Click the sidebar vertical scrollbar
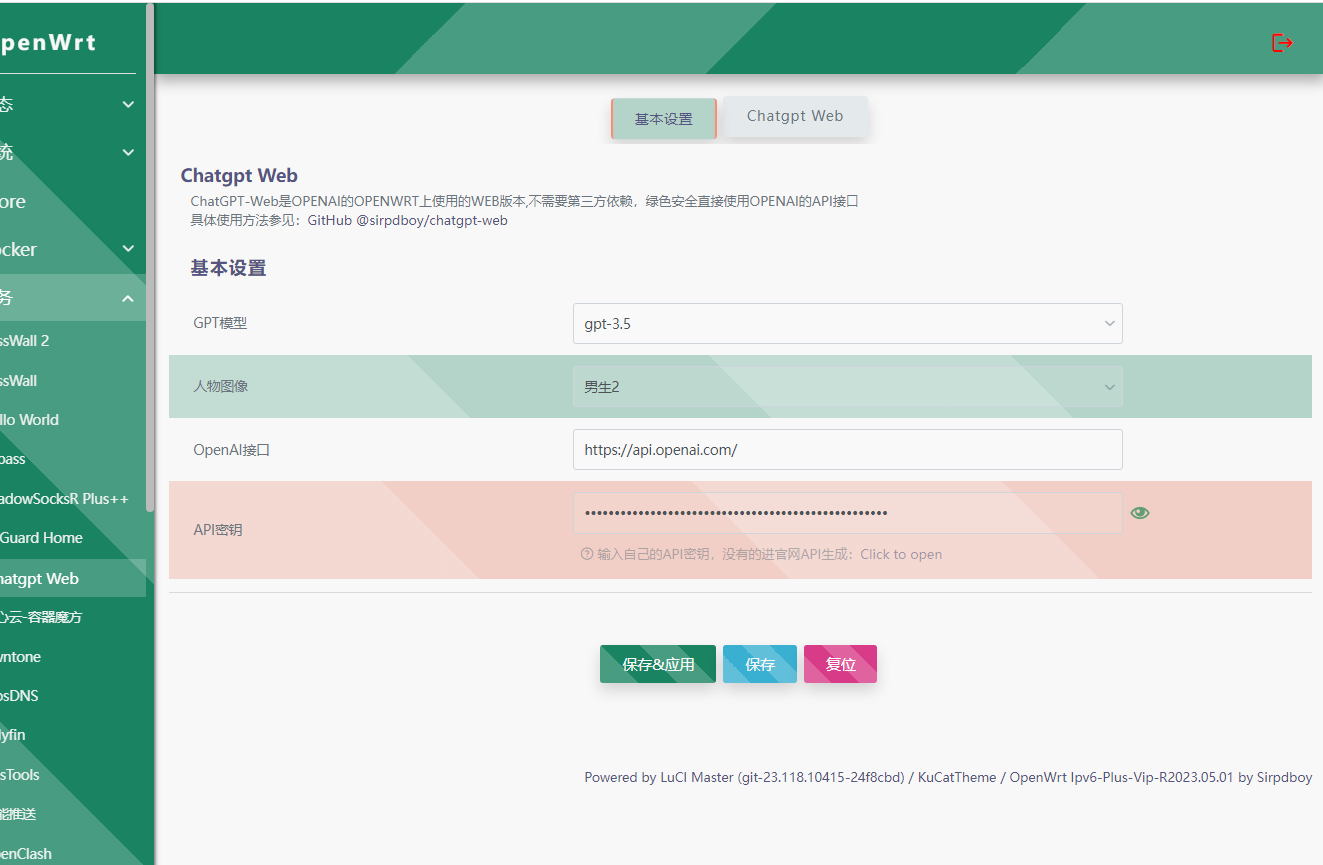The height and width of the screenshot is (865, 1323). point(150,258)
